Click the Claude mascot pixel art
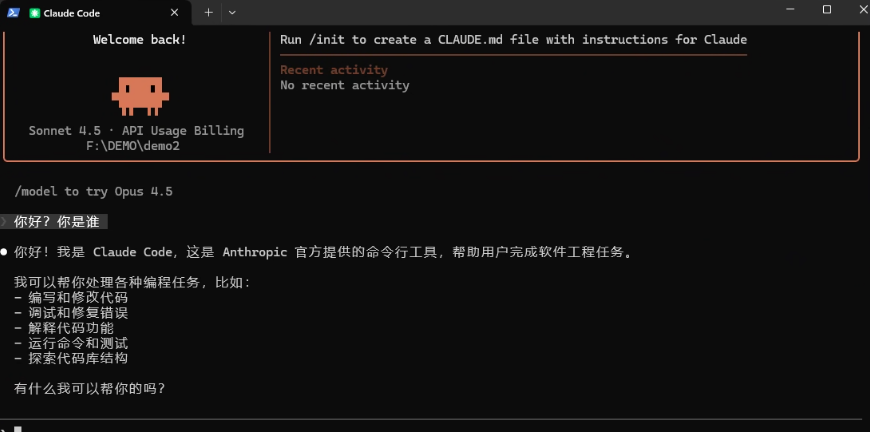The image size is (870, 432). pyautogui.click(x=140, y=96)
